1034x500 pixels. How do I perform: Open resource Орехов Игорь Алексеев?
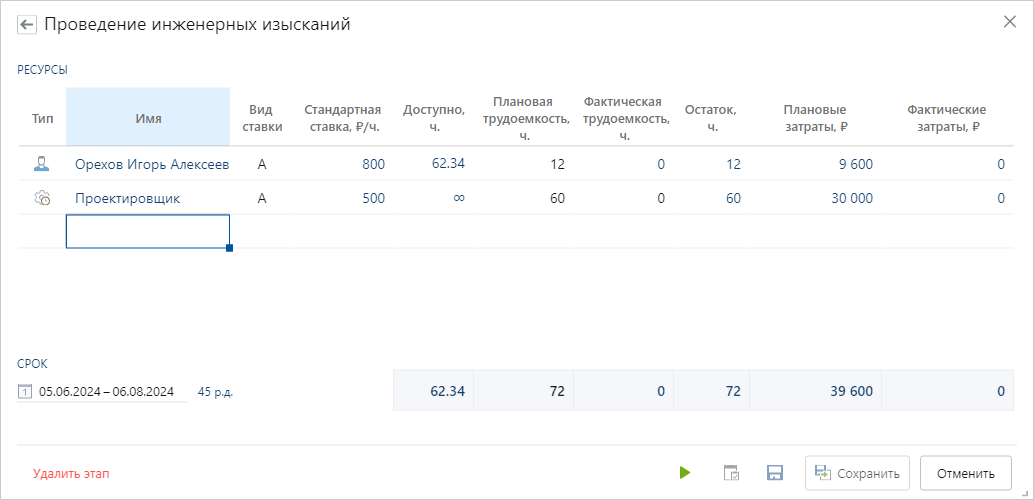151,165
